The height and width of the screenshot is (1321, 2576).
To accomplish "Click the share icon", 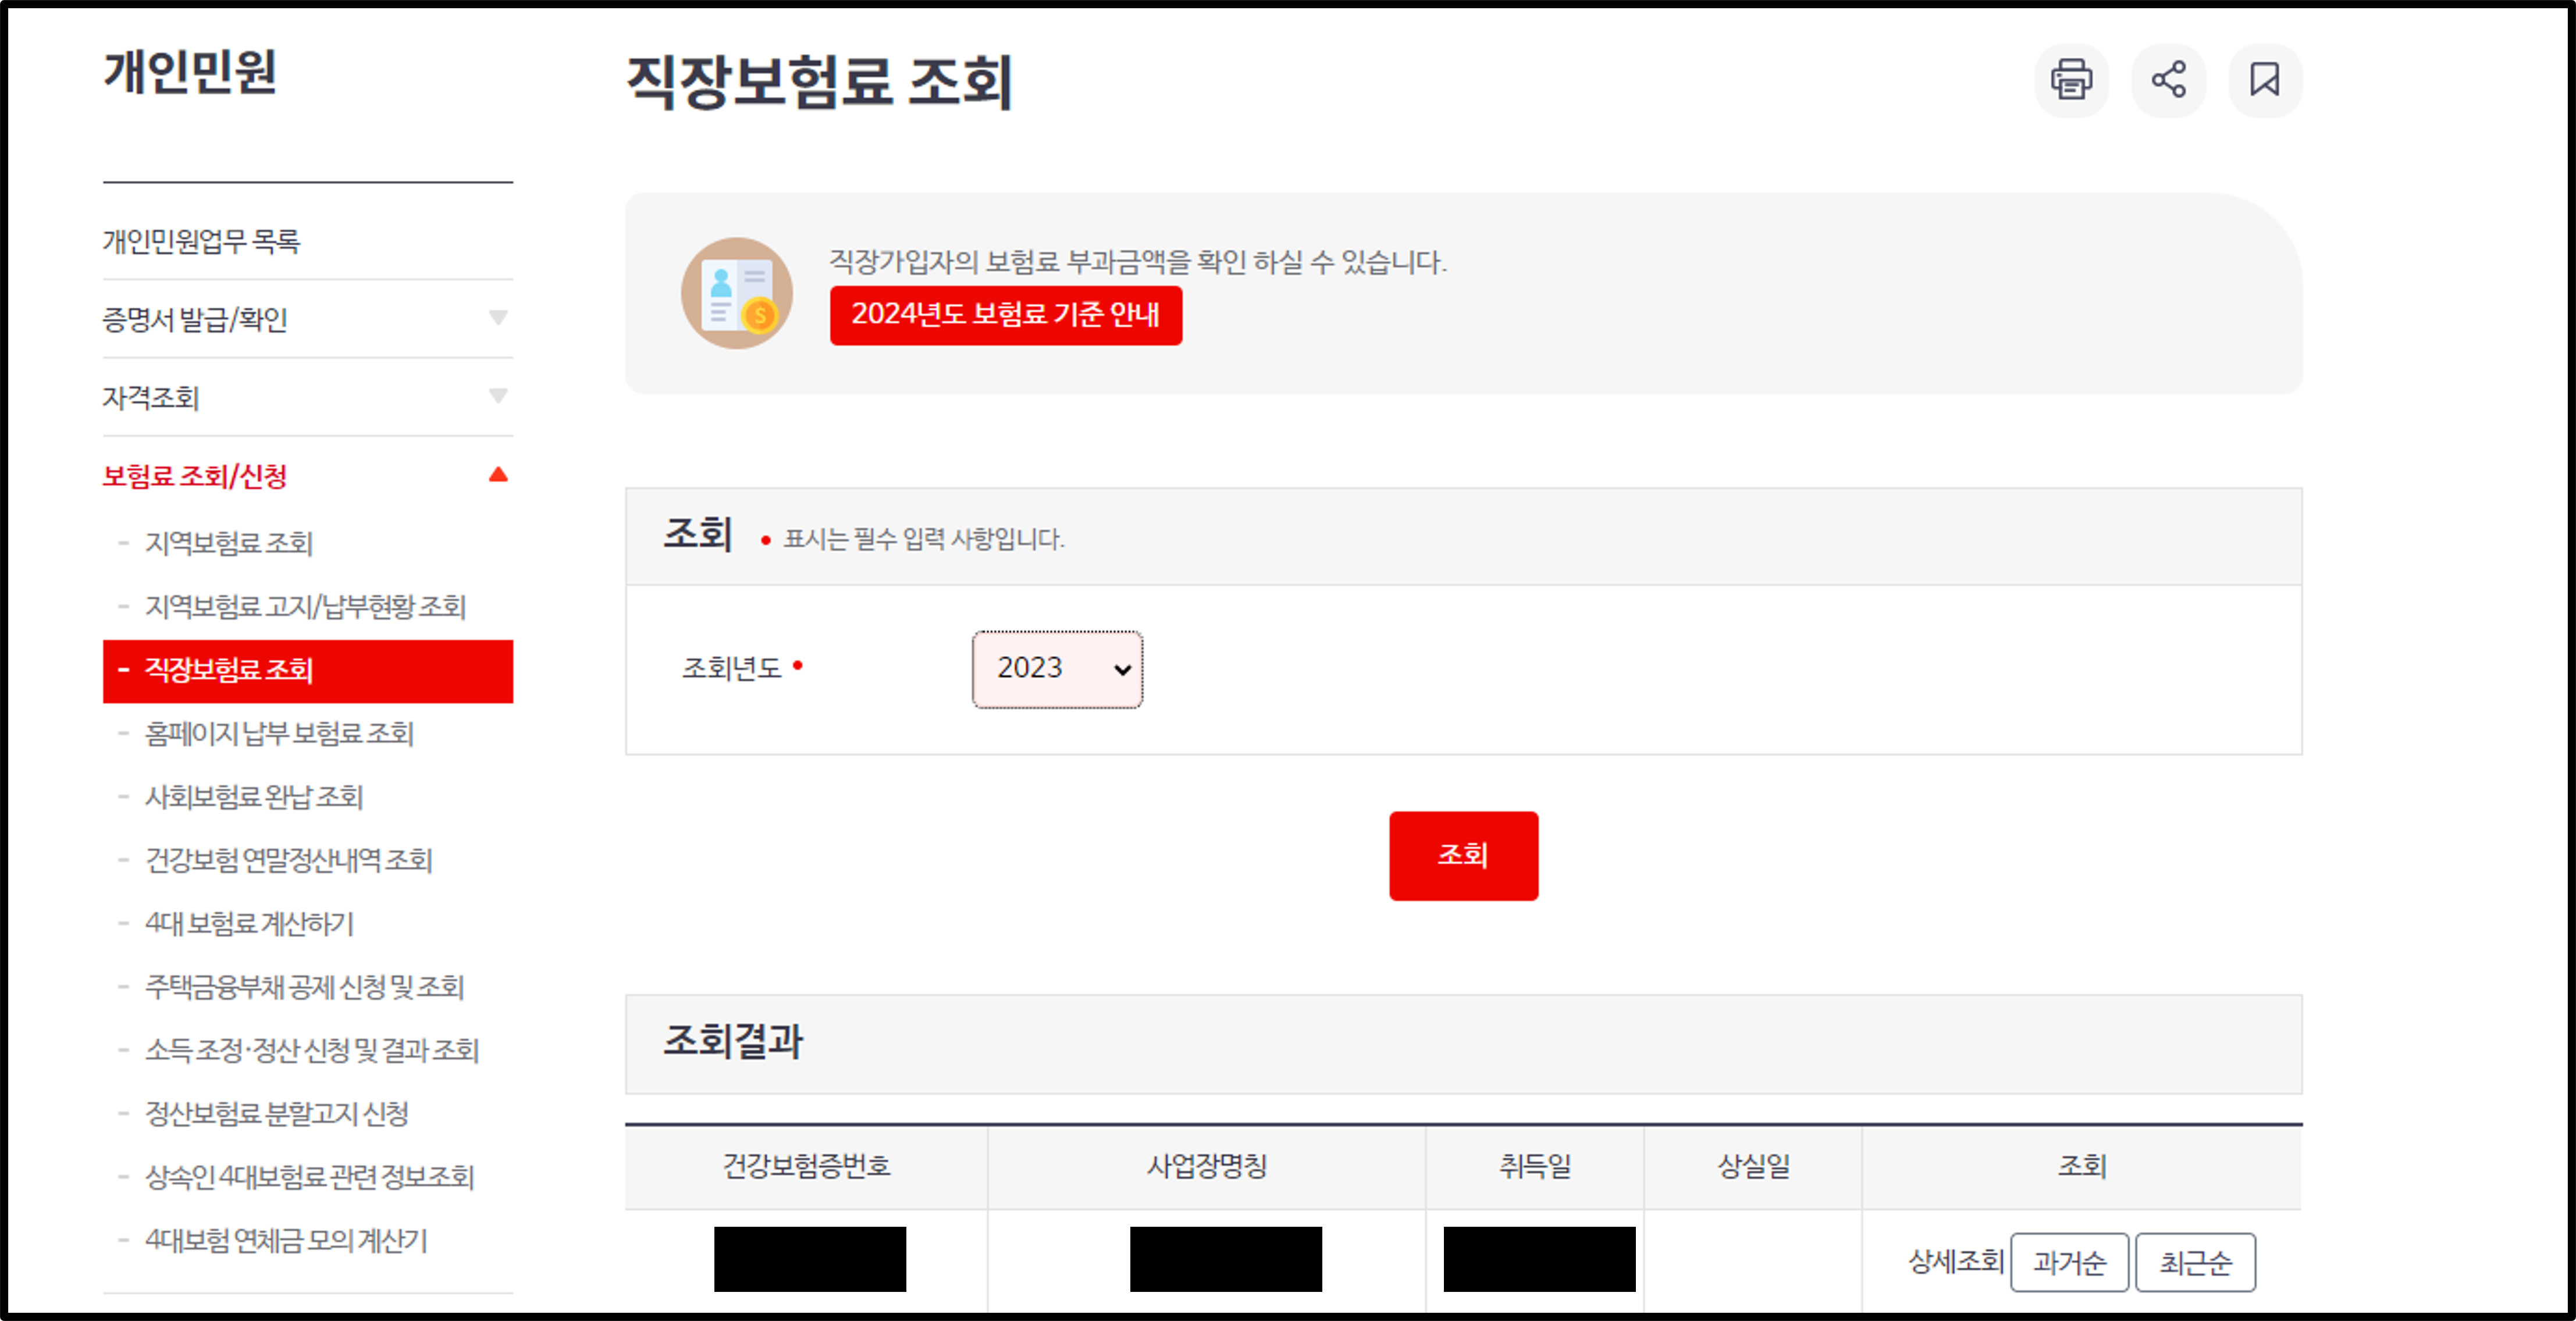I will tap(2167, 80).
